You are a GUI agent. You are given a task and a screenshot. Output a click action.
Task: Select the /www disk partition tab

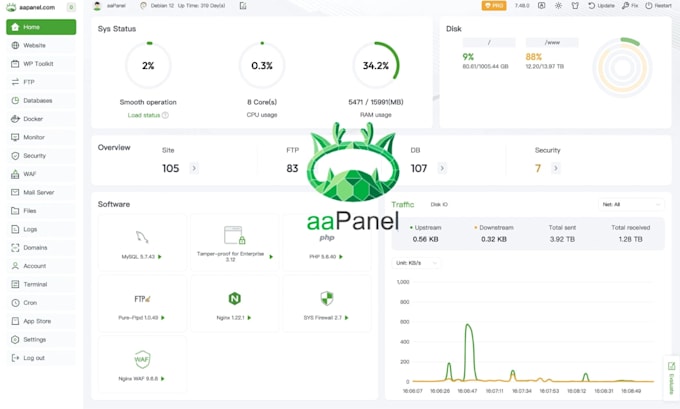552,43
